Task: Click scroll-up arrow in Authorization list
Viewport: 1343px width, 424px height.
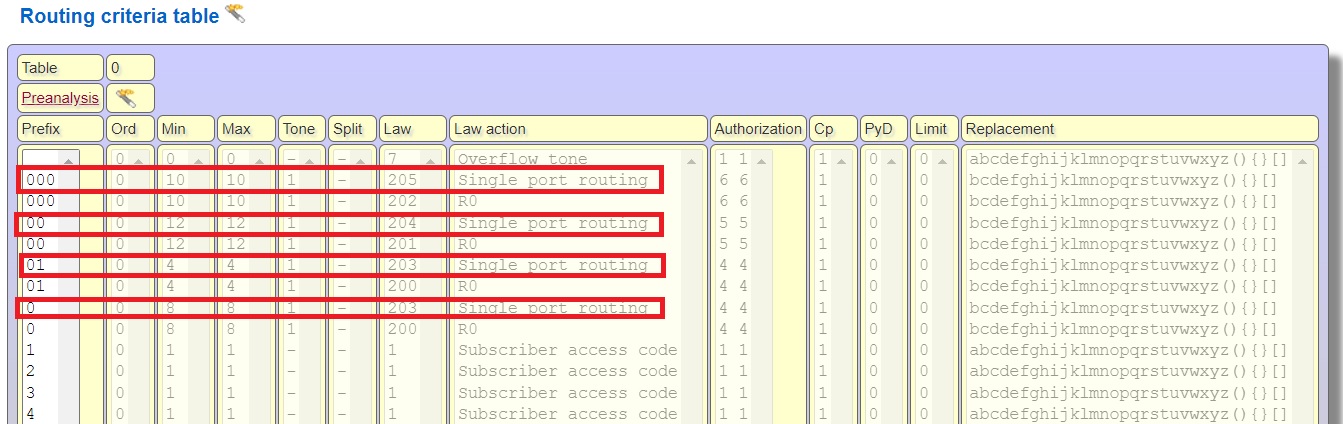Action: [x=764, y=160]
